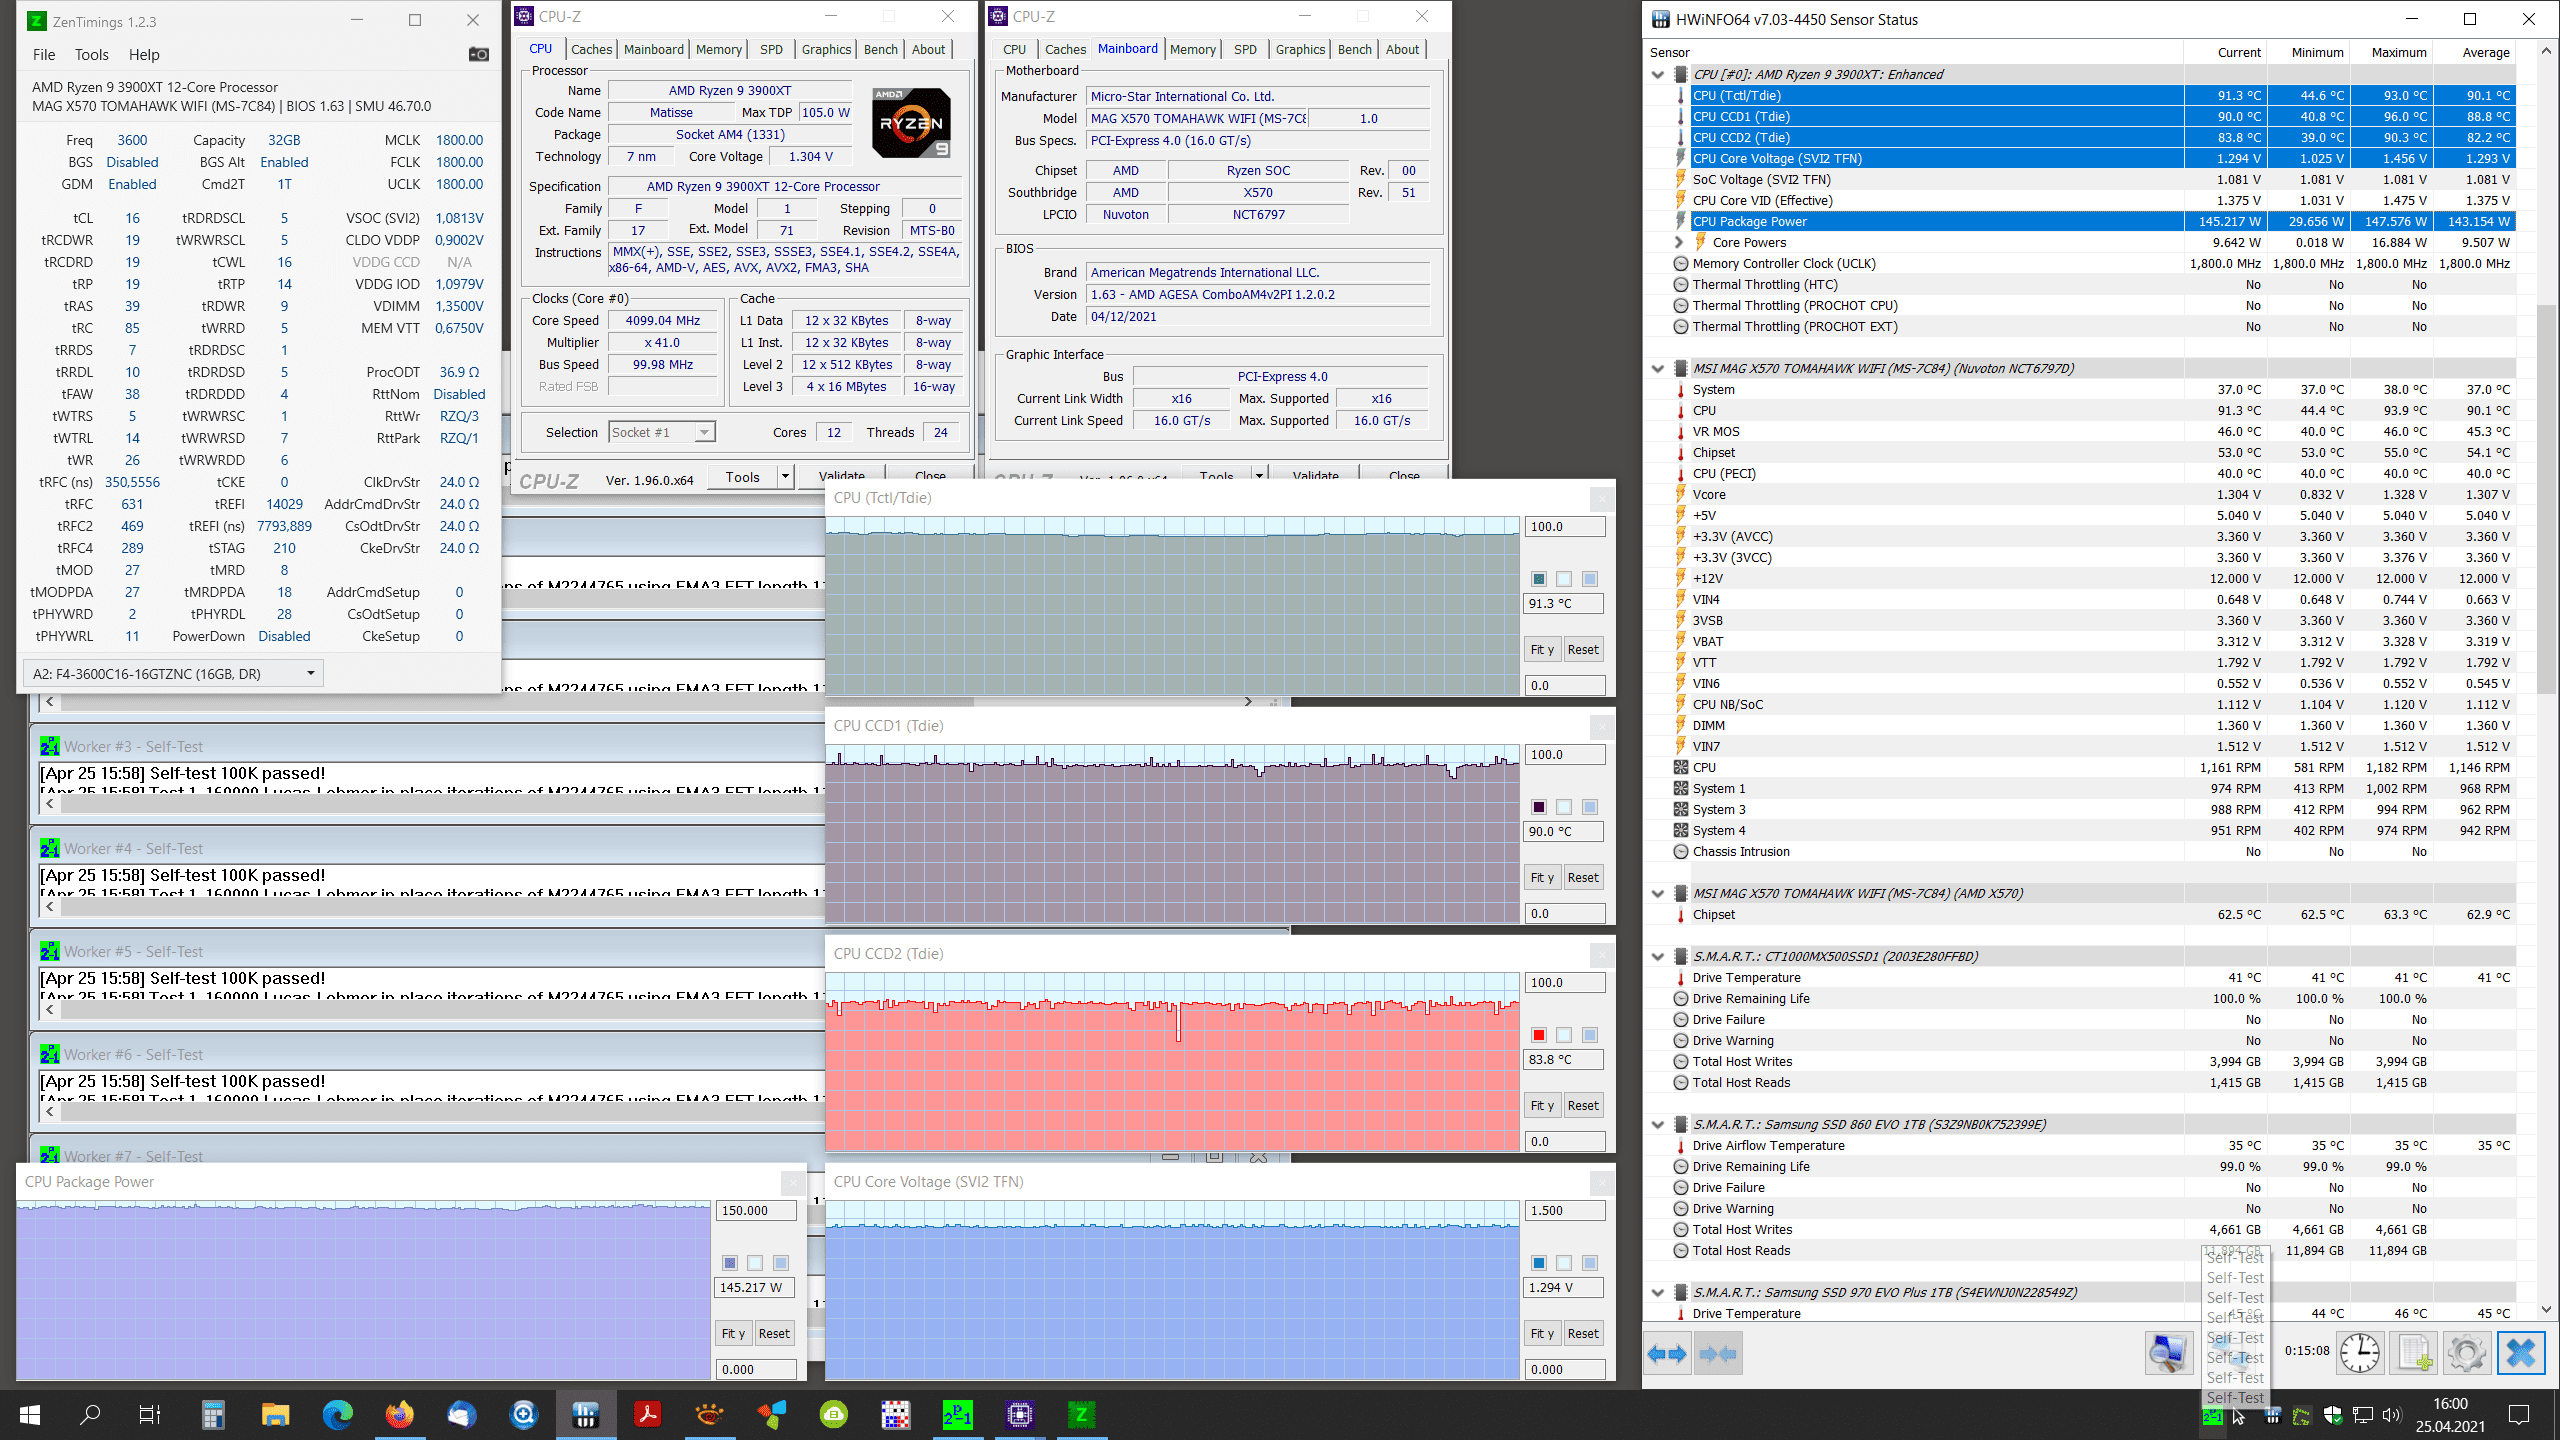Click Reset in CPU Package Power graph
The image size is (2560, 1440).
point(774,1333)
